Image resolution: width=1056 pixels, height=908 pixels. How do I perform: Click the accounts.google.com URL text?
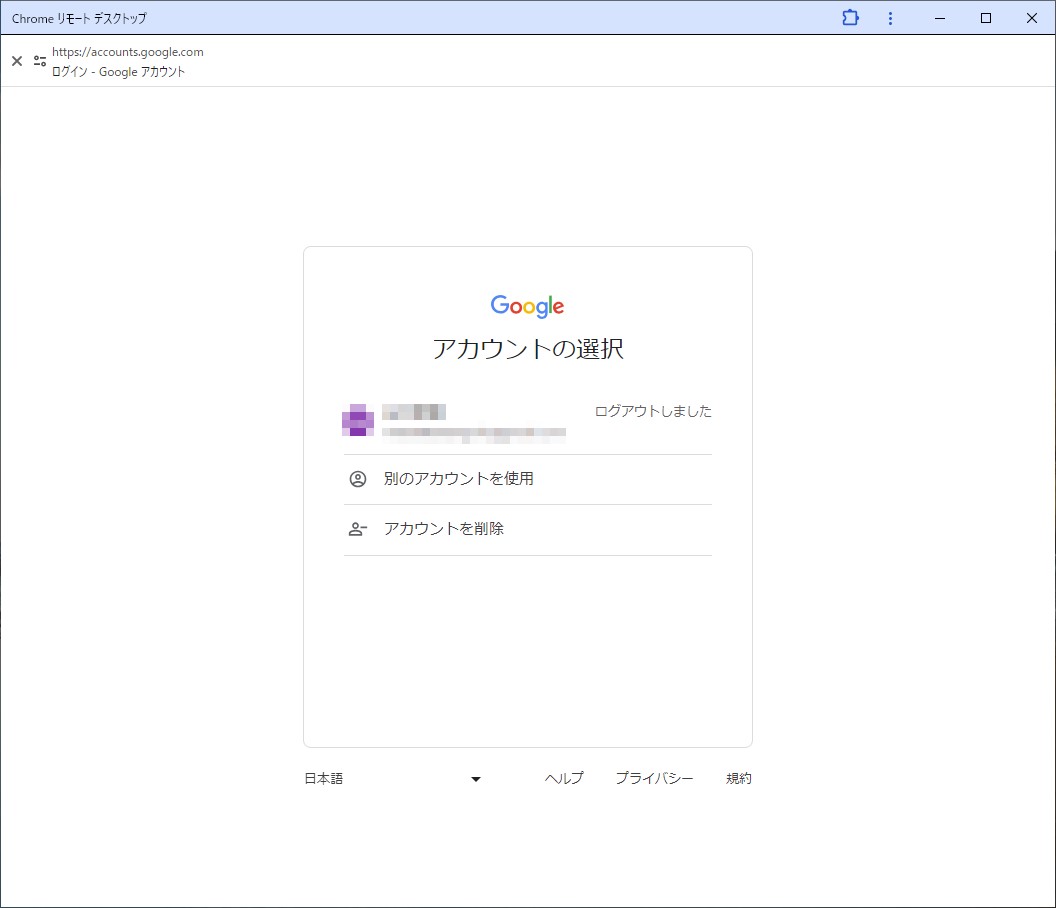[x=127, y=52]
